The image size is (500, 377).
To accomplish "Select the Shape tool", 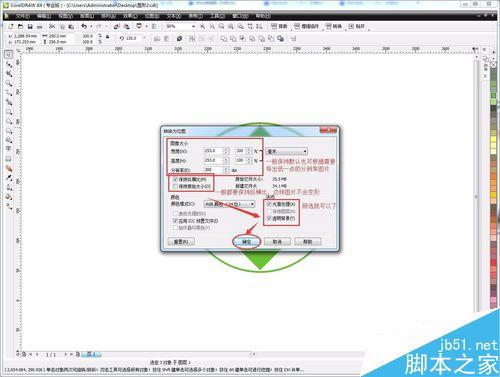I will [x=9, y=64].
